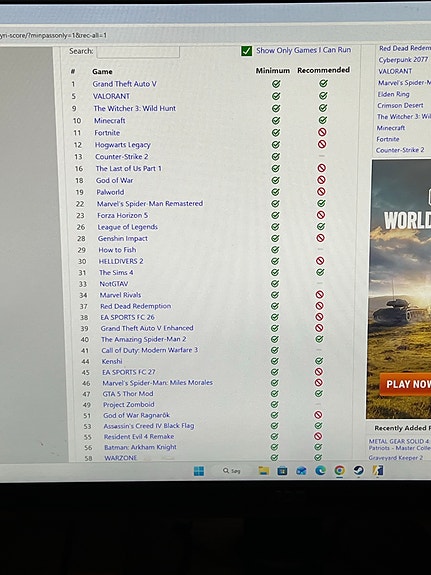Uncheck Show Only Games I Can Run

[246, 51]
